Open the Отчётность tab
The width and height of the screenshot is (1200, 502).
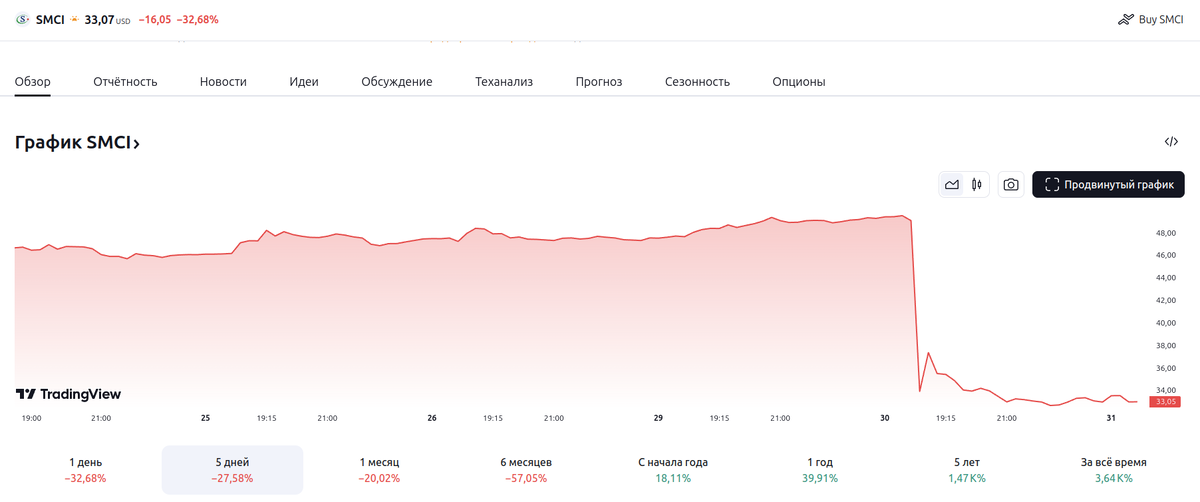(x=125, y=82)
